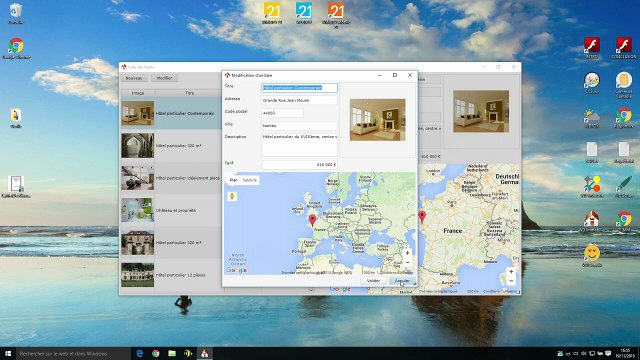Click inside the Description text area
This screenshot has height=360, width=640.
[300, 144]
